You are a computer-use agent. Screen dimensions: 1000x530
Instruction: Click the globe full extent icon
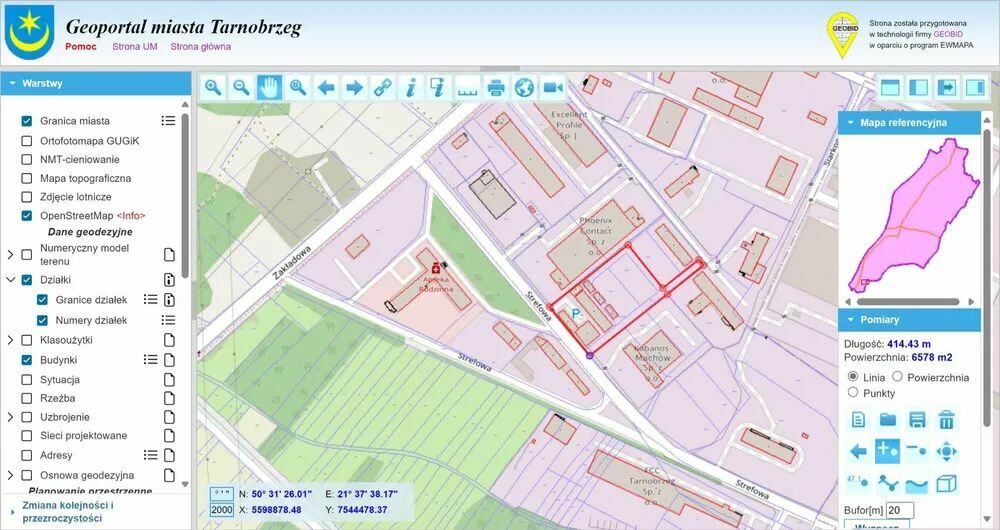pos(524,88)
